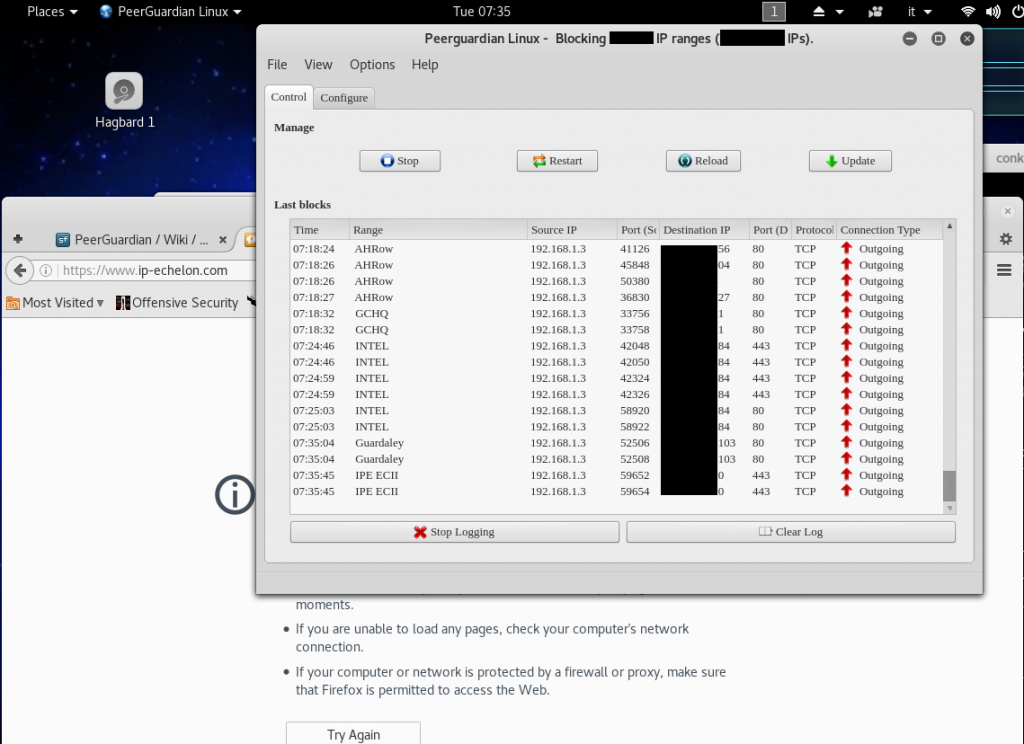The height and width of the screenshot is (744, 1024).
Task: Open the PeerGuardian Linux app menu in top bar
Action: click(170, 12)
